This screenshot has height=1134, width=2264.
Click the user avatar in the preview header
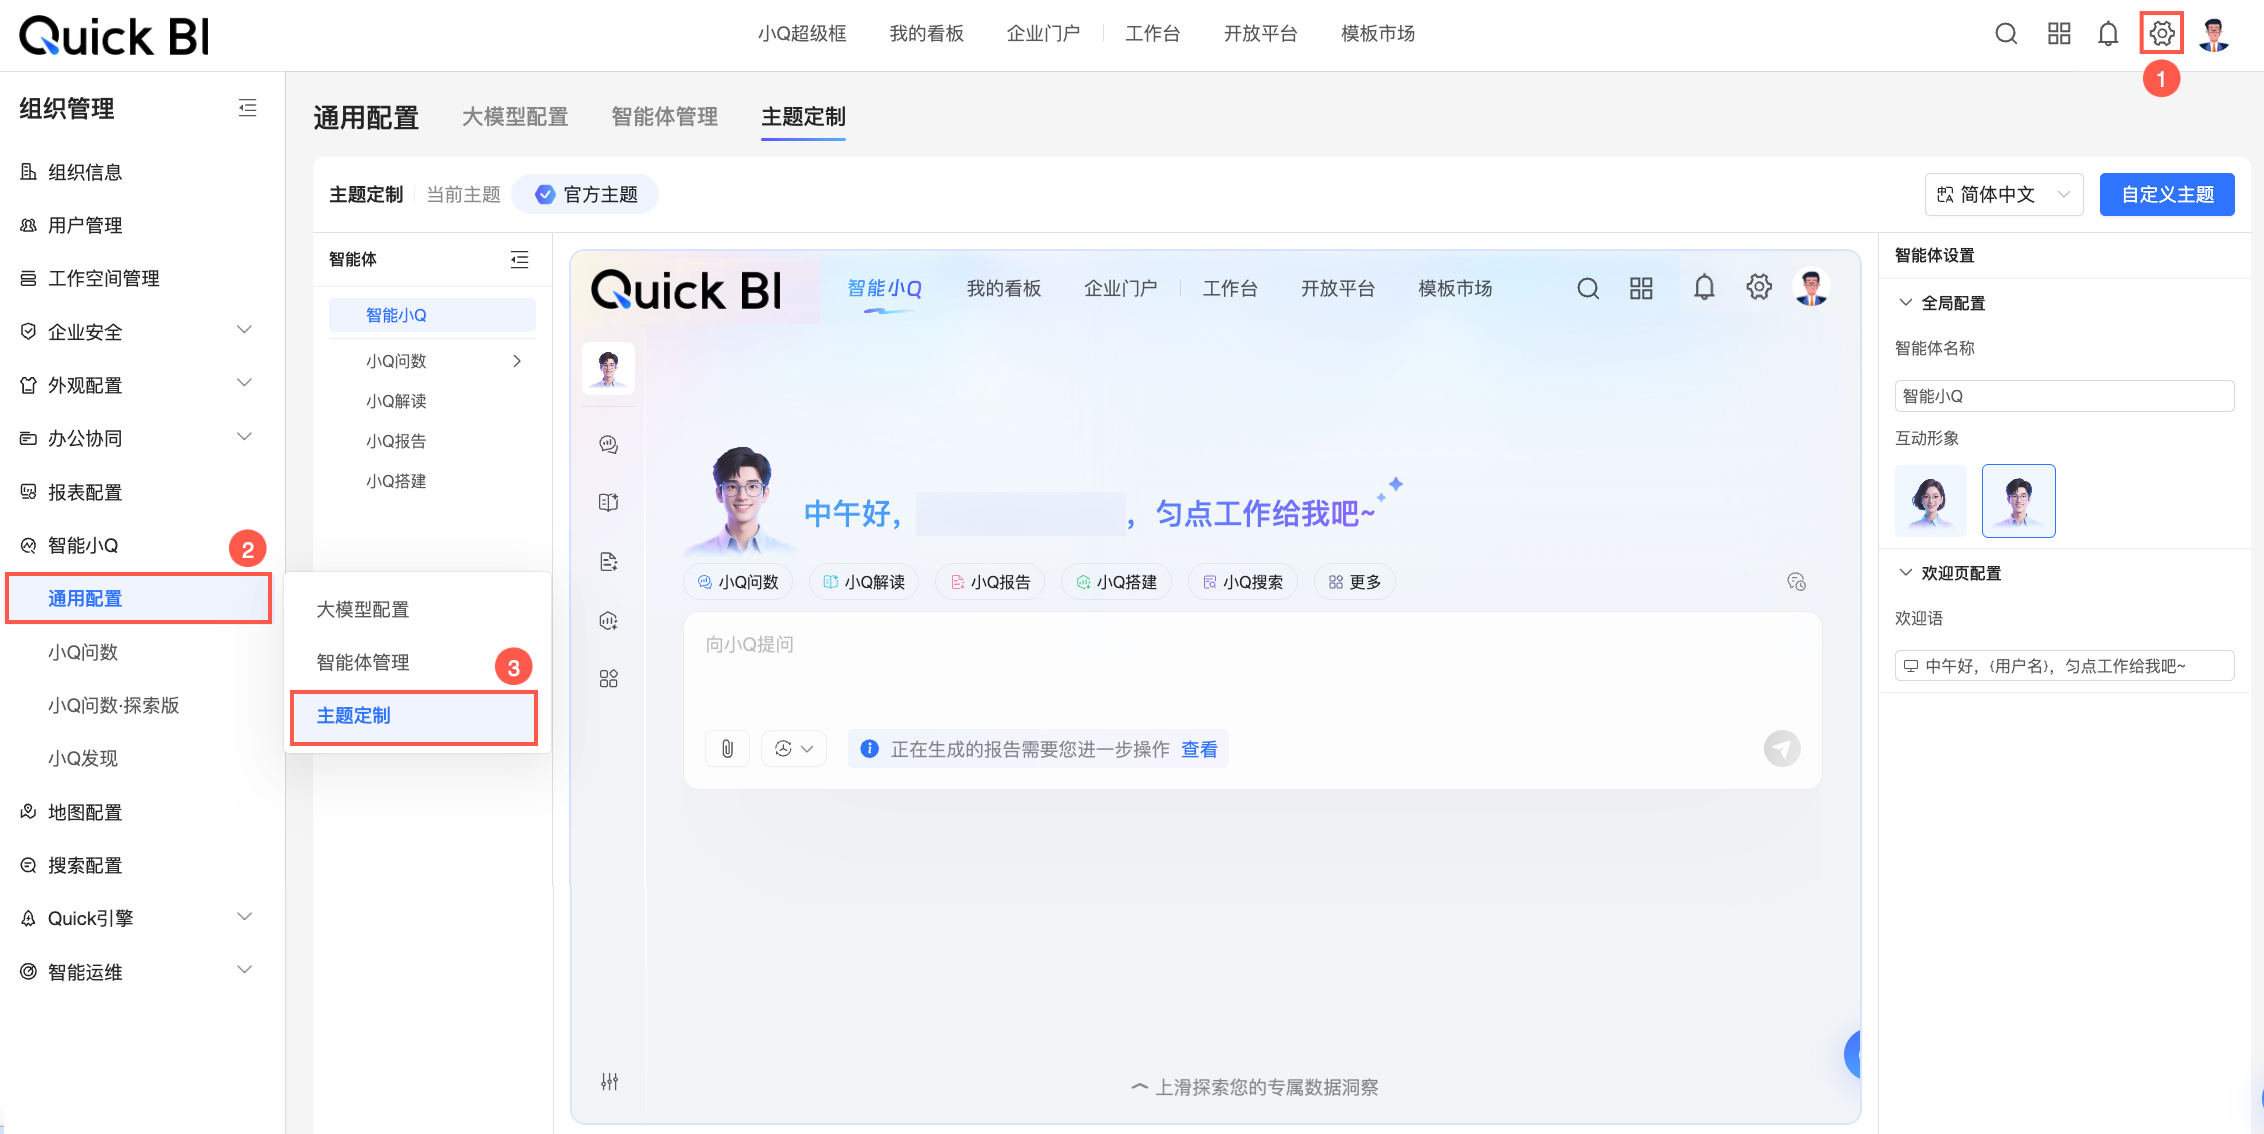coord(1811,288)
